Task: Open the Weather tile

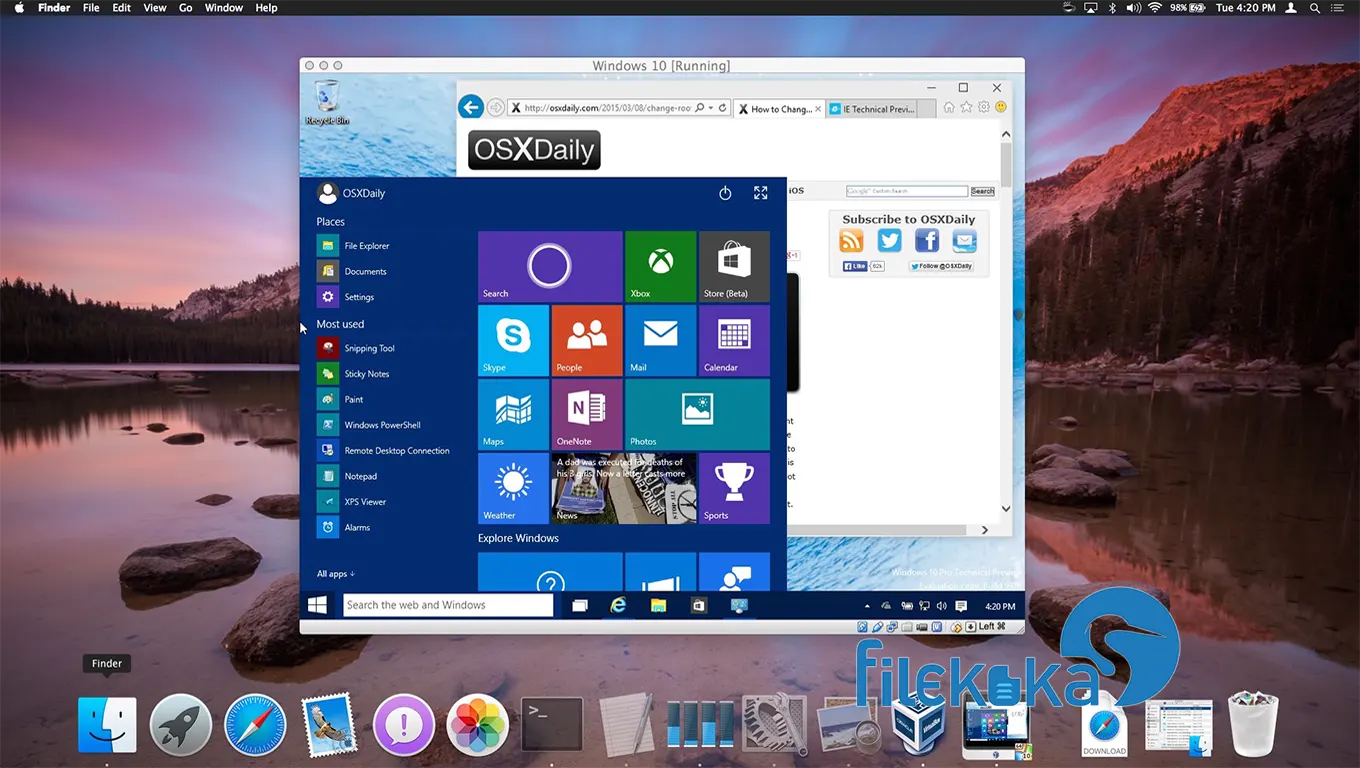Action: tap(513, 488)
